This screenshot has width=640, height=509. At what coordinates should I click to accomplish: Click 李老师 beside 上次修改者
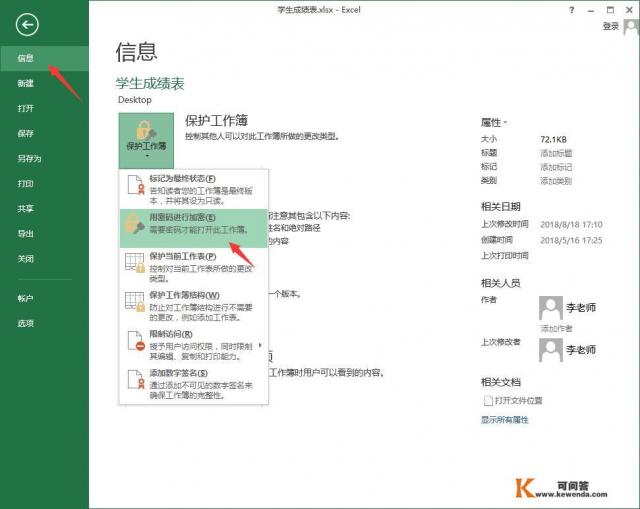pos(581,350)
